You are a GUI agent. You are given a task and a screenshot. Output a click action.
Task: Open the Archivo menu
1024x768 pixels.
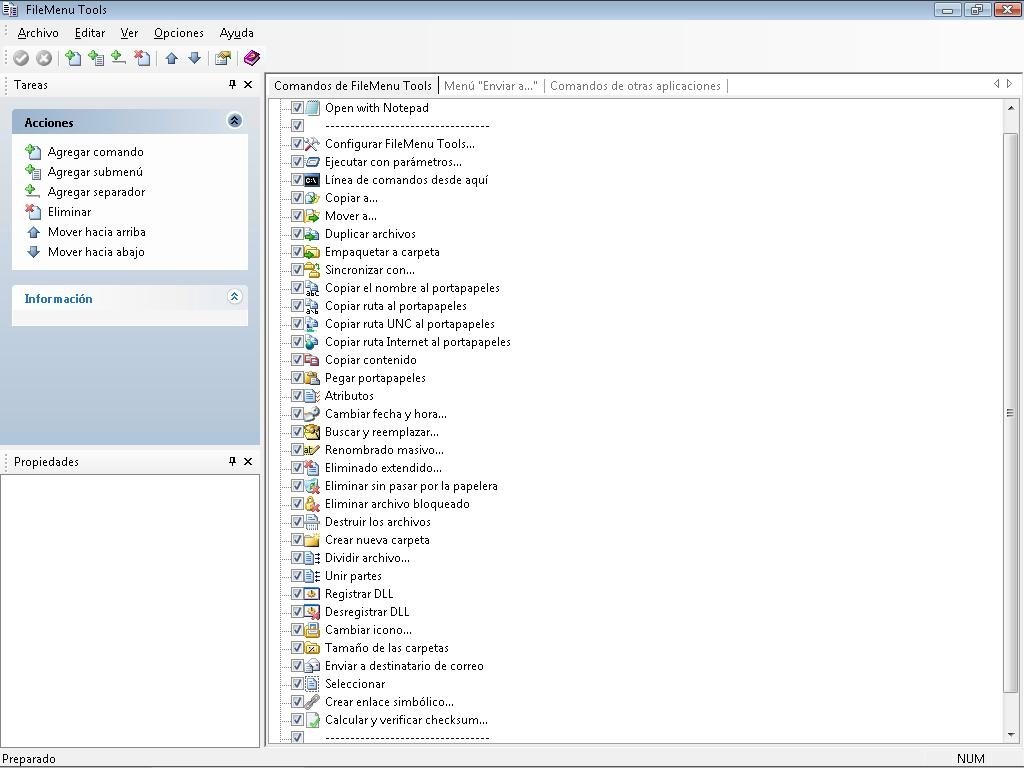coord(38,33)
